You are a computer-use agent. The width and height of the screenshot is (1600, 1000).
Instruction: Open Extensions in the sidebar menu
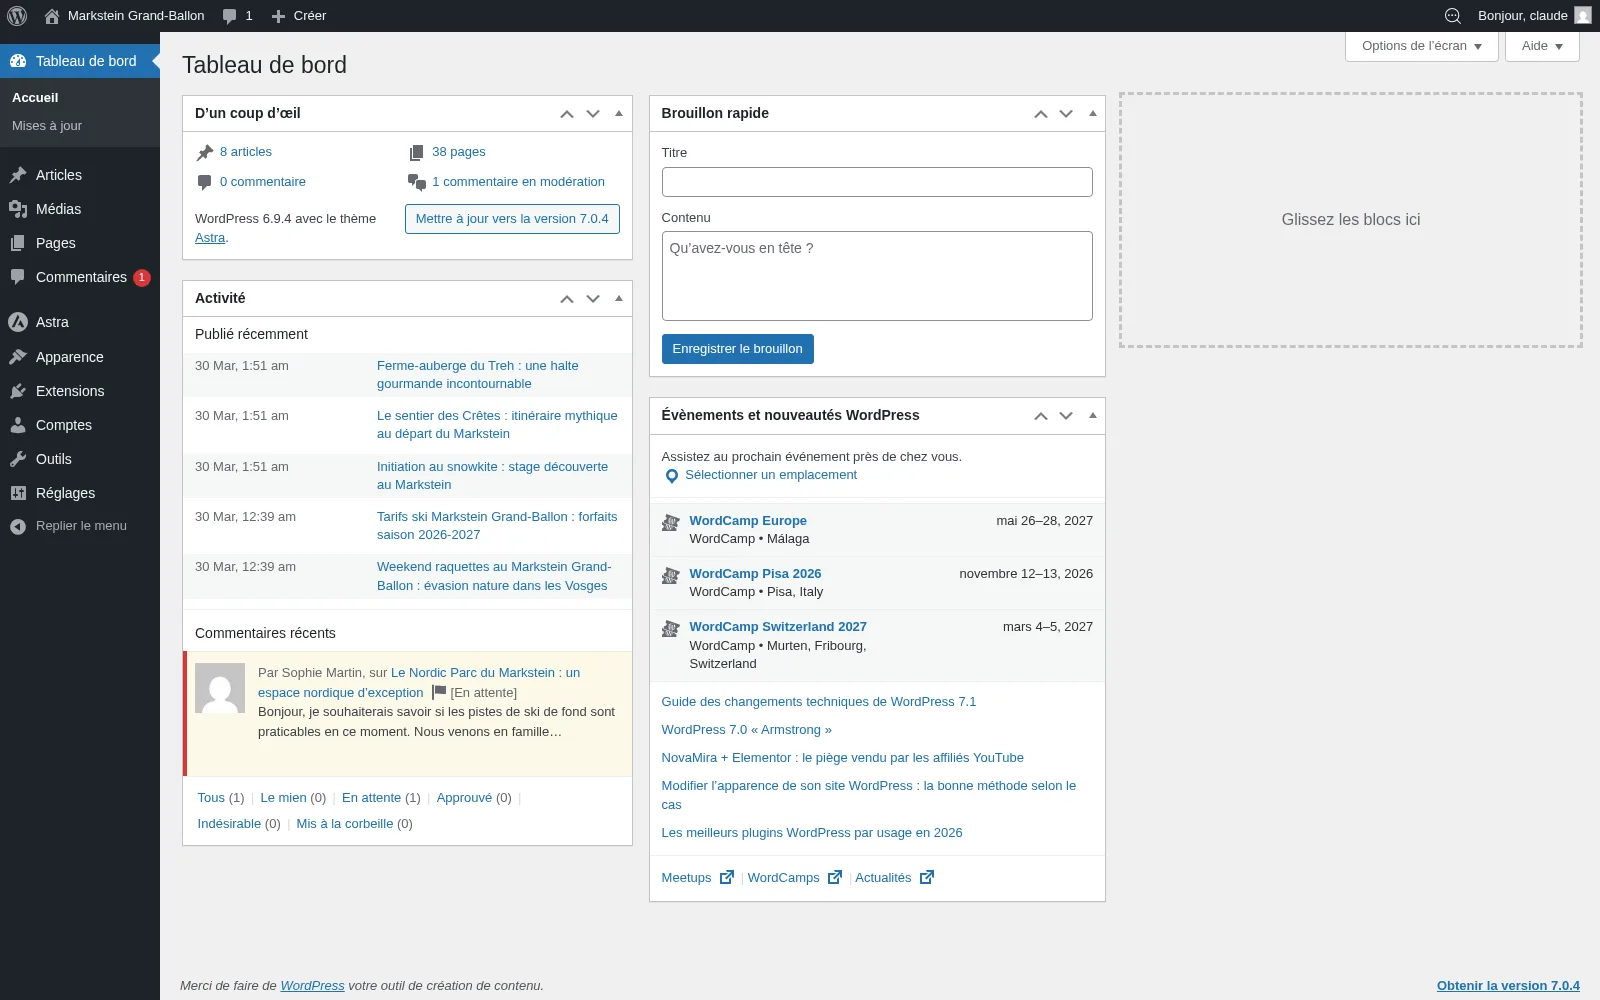coord(80,391)
